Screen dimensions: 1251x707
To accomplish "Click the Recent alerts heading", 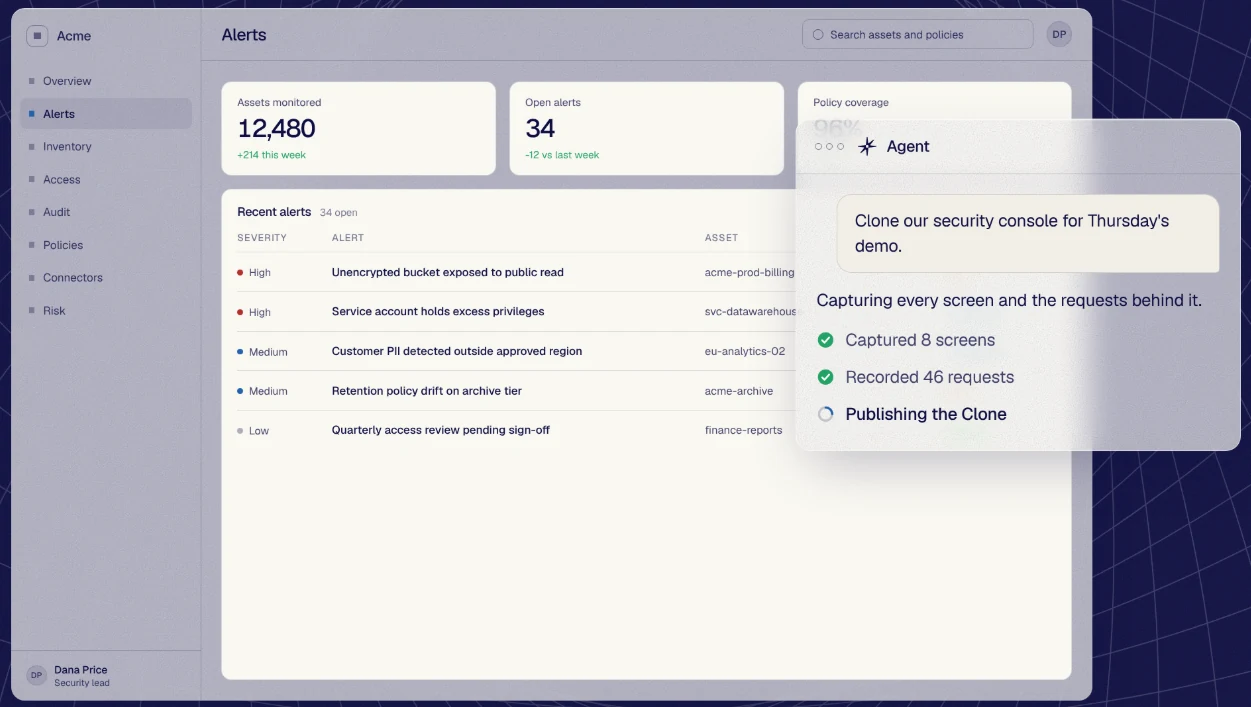I will click(x=274, y=212).
